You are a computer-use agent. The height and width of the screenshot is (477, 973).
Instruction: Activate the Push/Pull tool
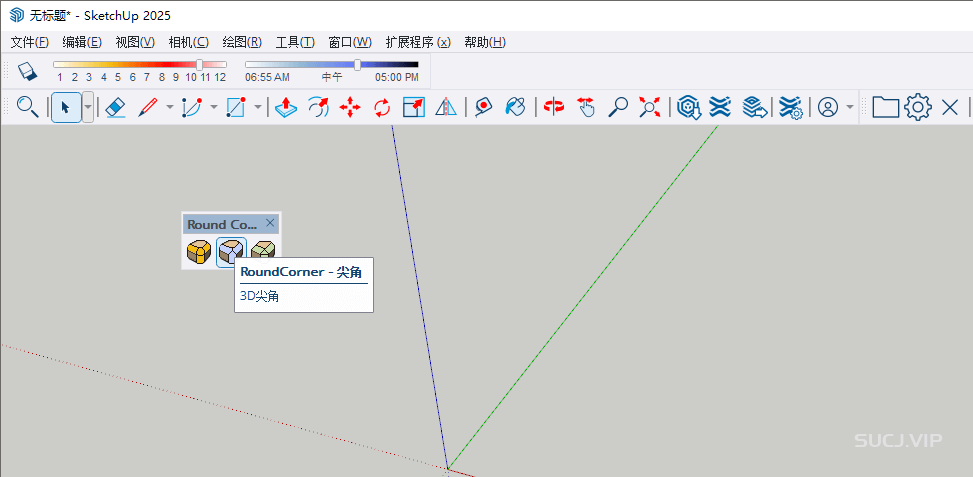pos(285,107)
